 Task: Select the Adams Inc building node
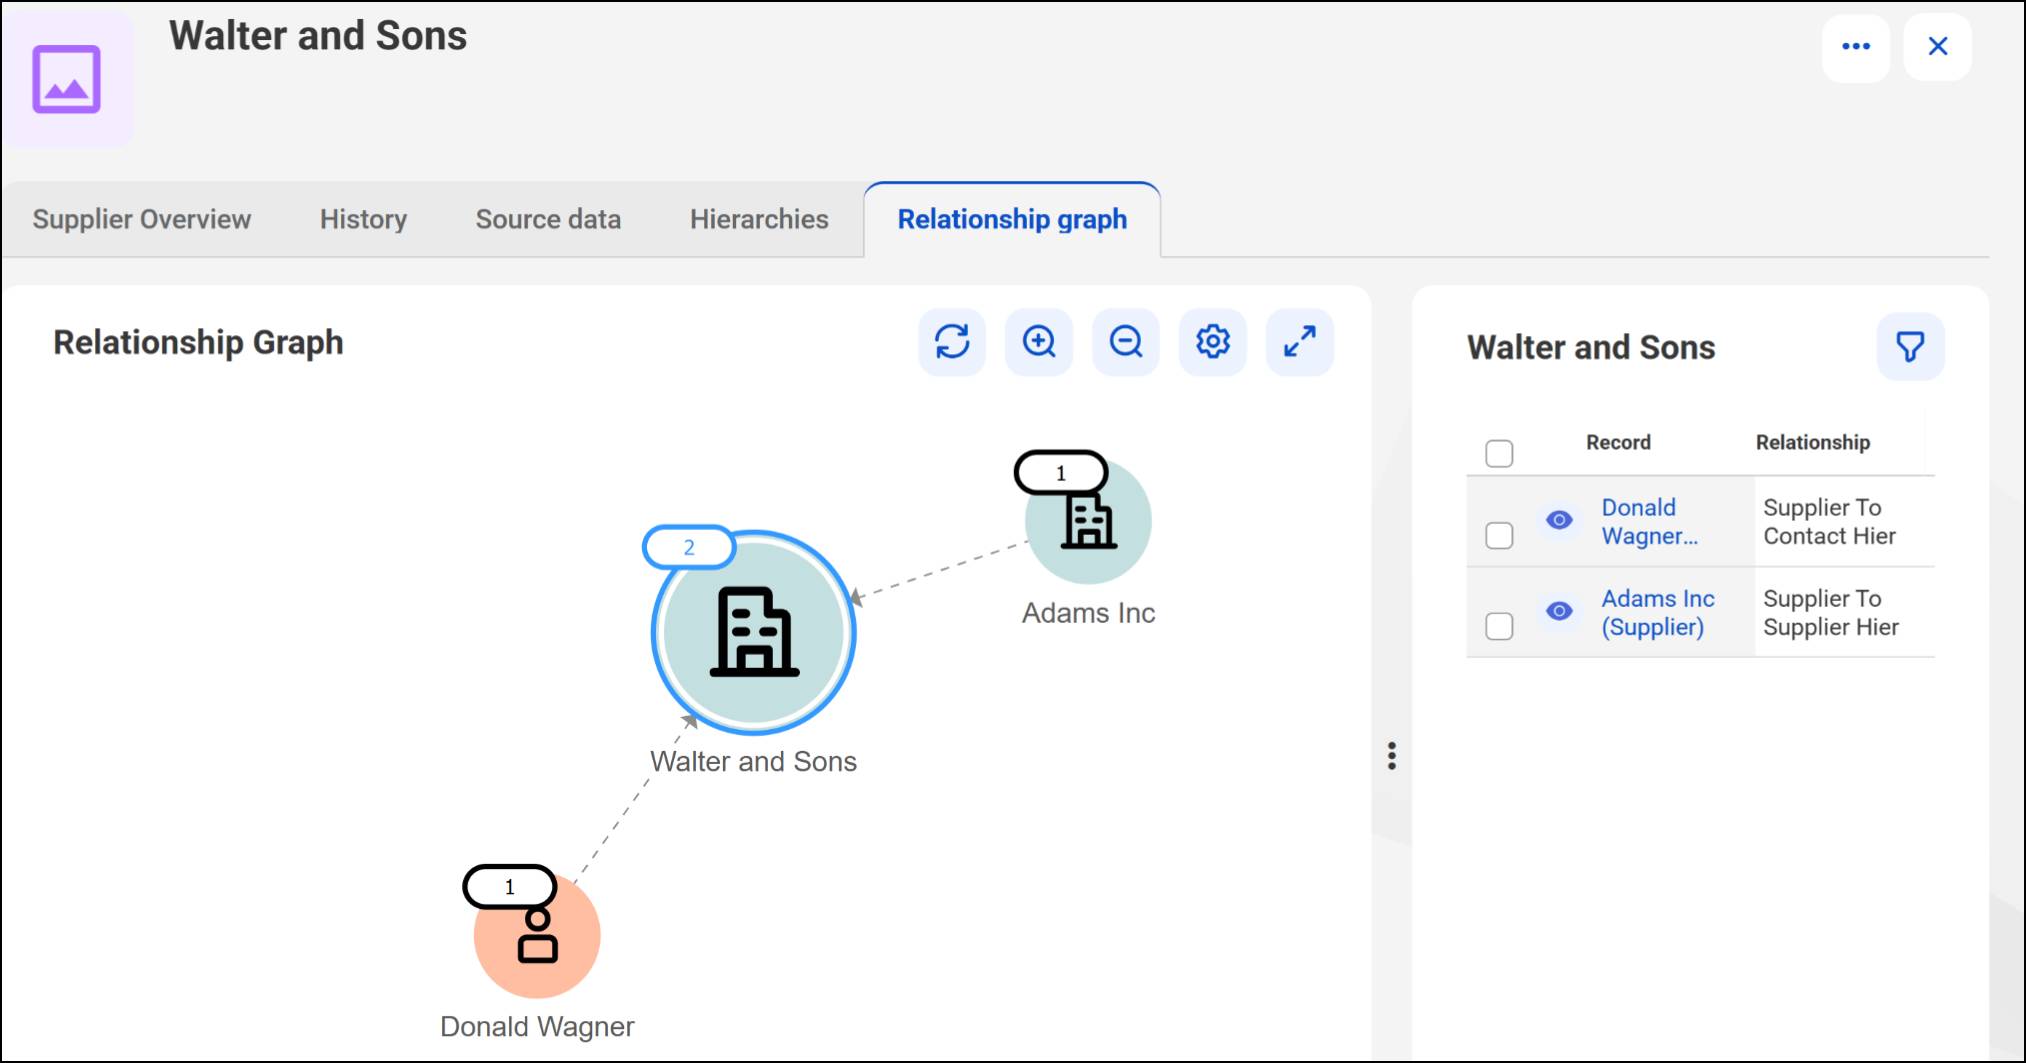1088,521
